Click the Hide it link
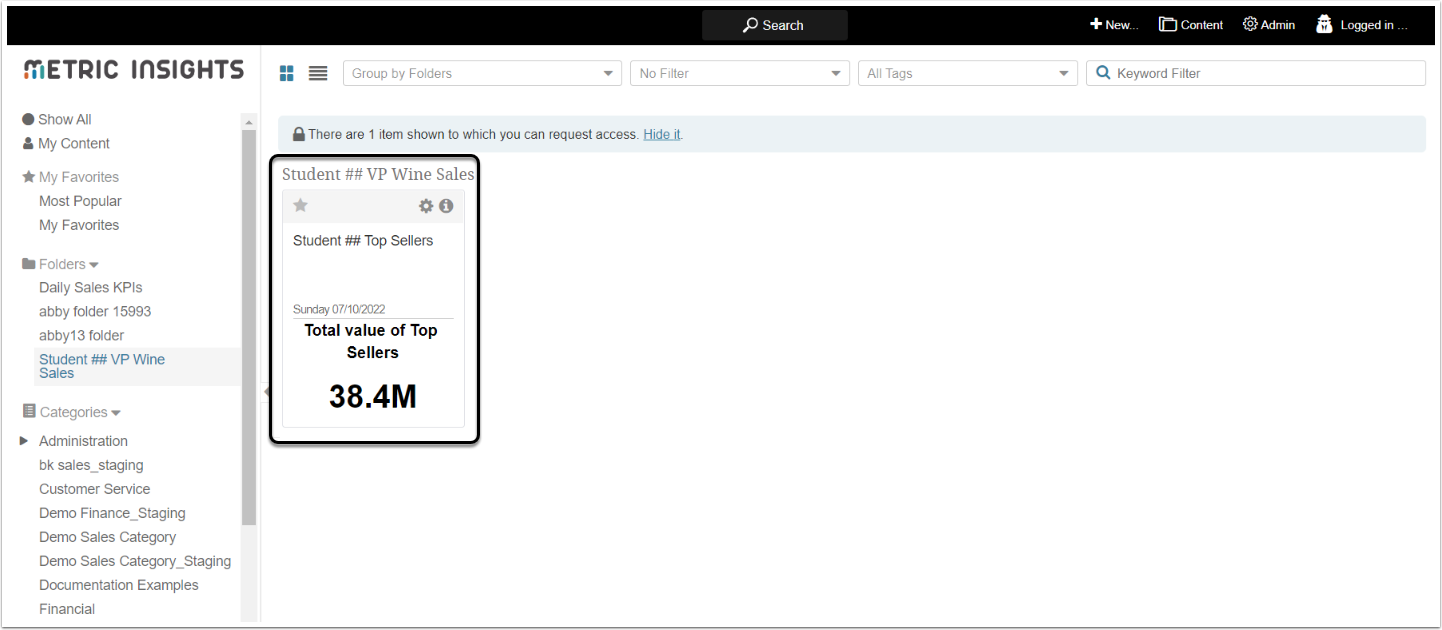Viewport: 1442px width, 630px height. coord(662,134)
